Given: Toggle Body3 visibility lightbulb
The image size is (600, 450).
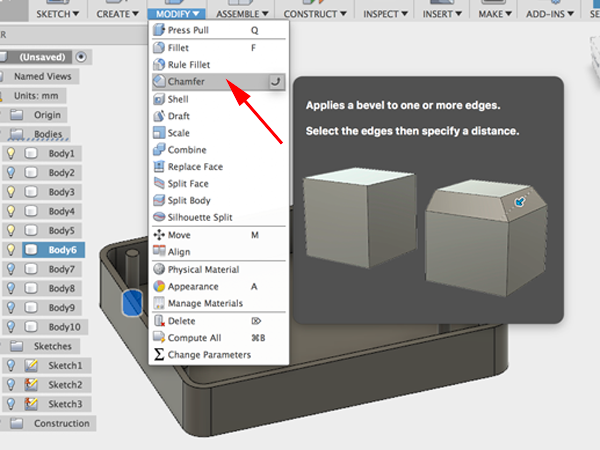Looking at the screenshot, I should point(11,192).
